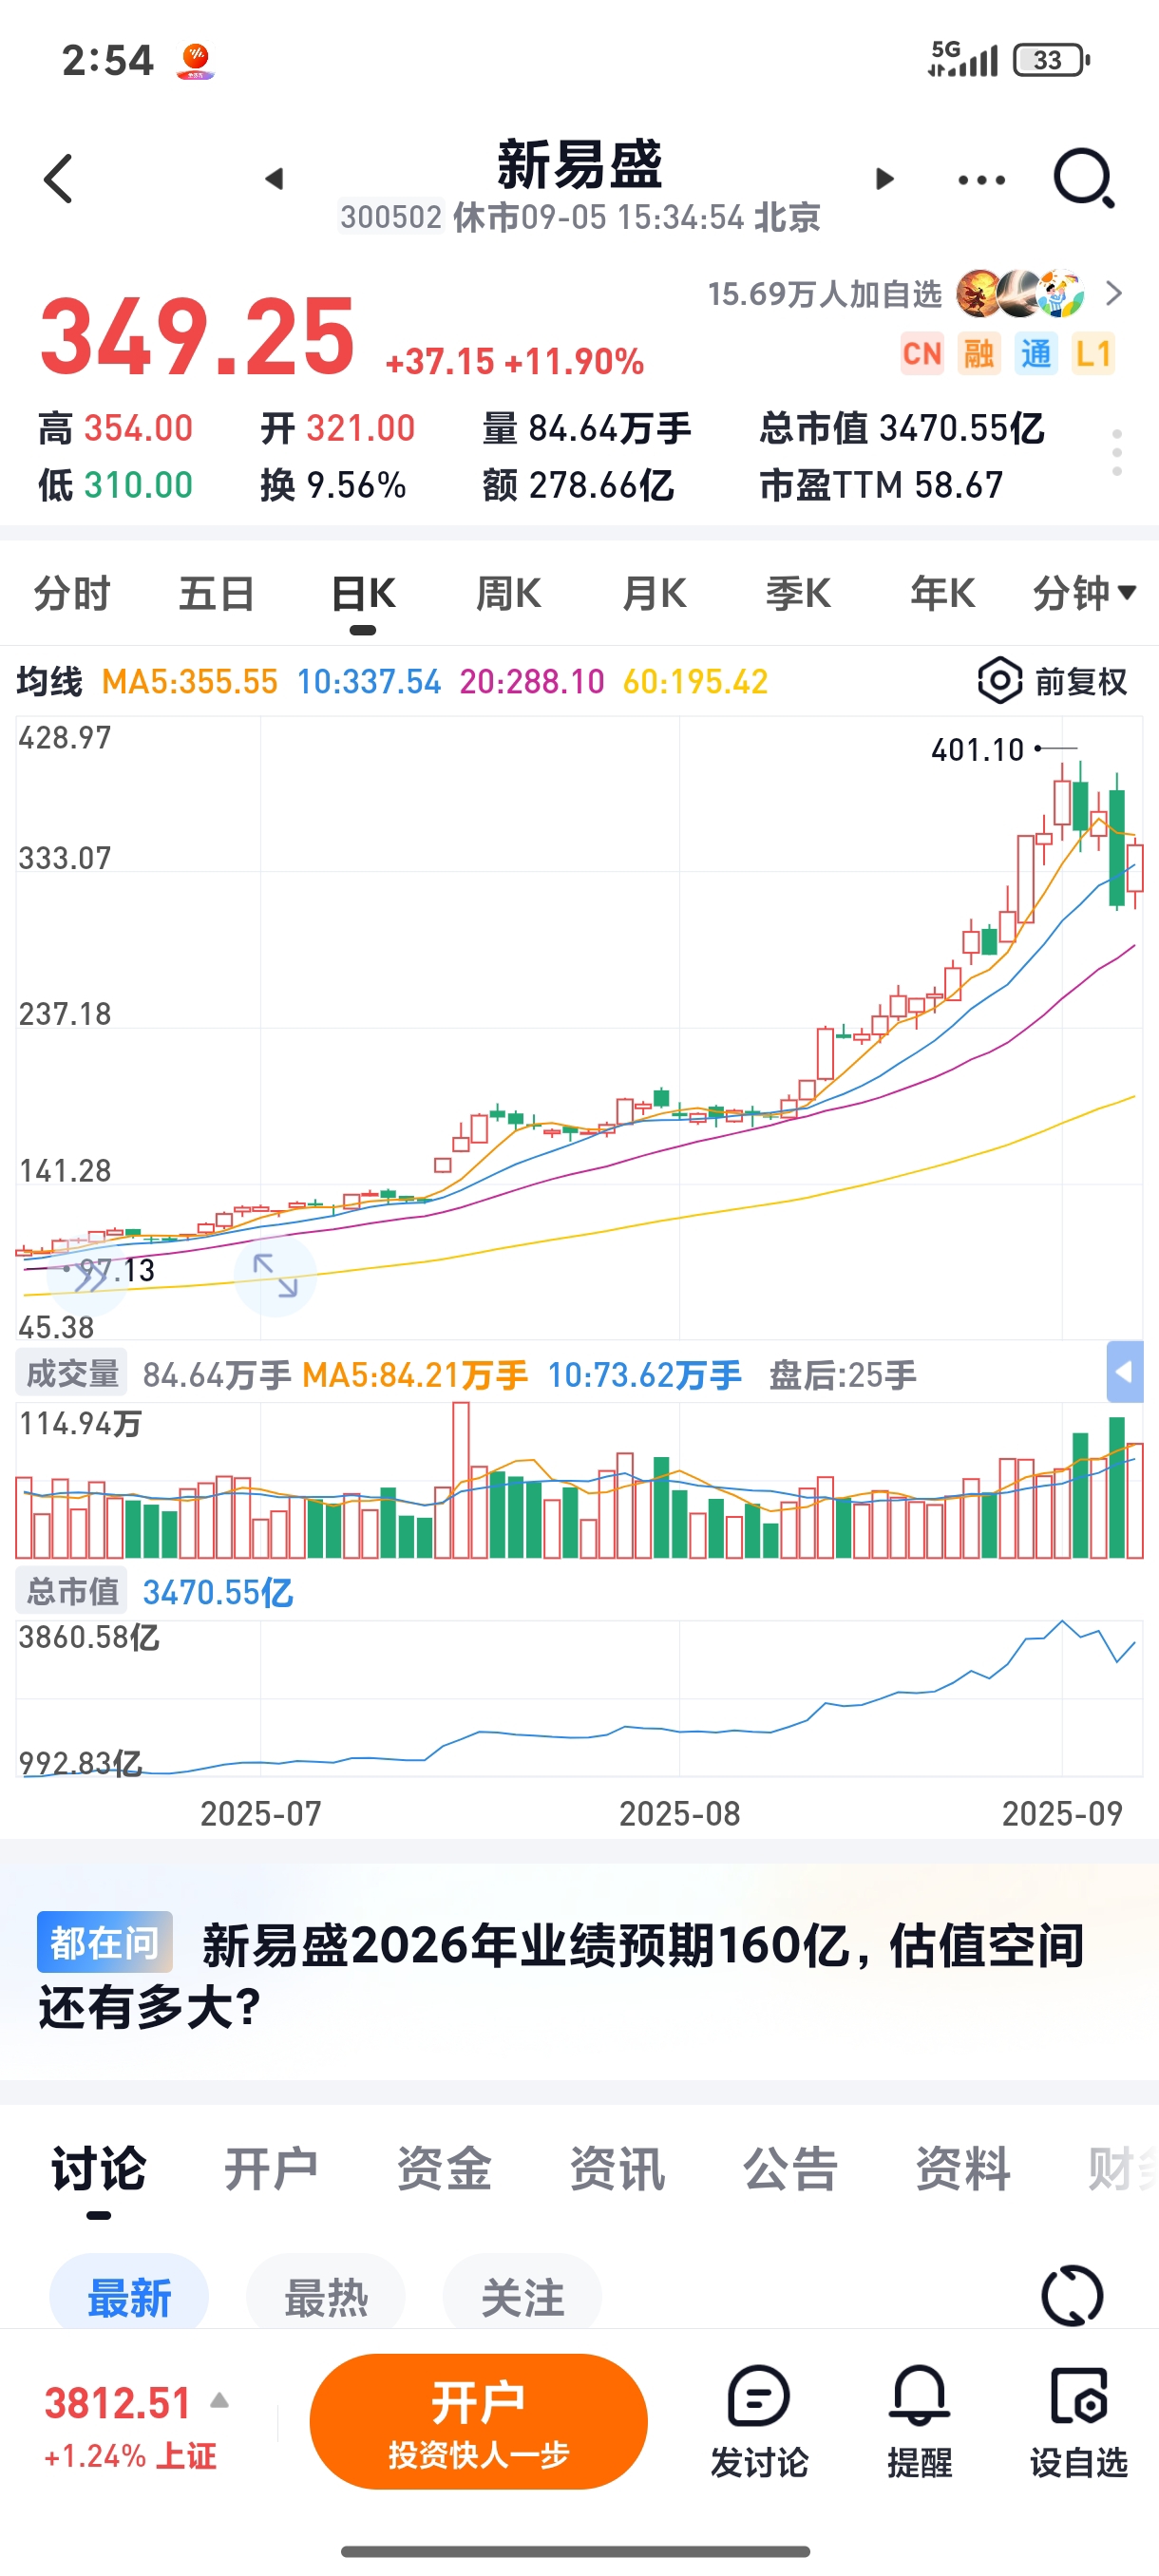This screenshot has width=1159, height=2576.
Task: Open the 总市值 sub-indicator selector
Action: 72,1591
